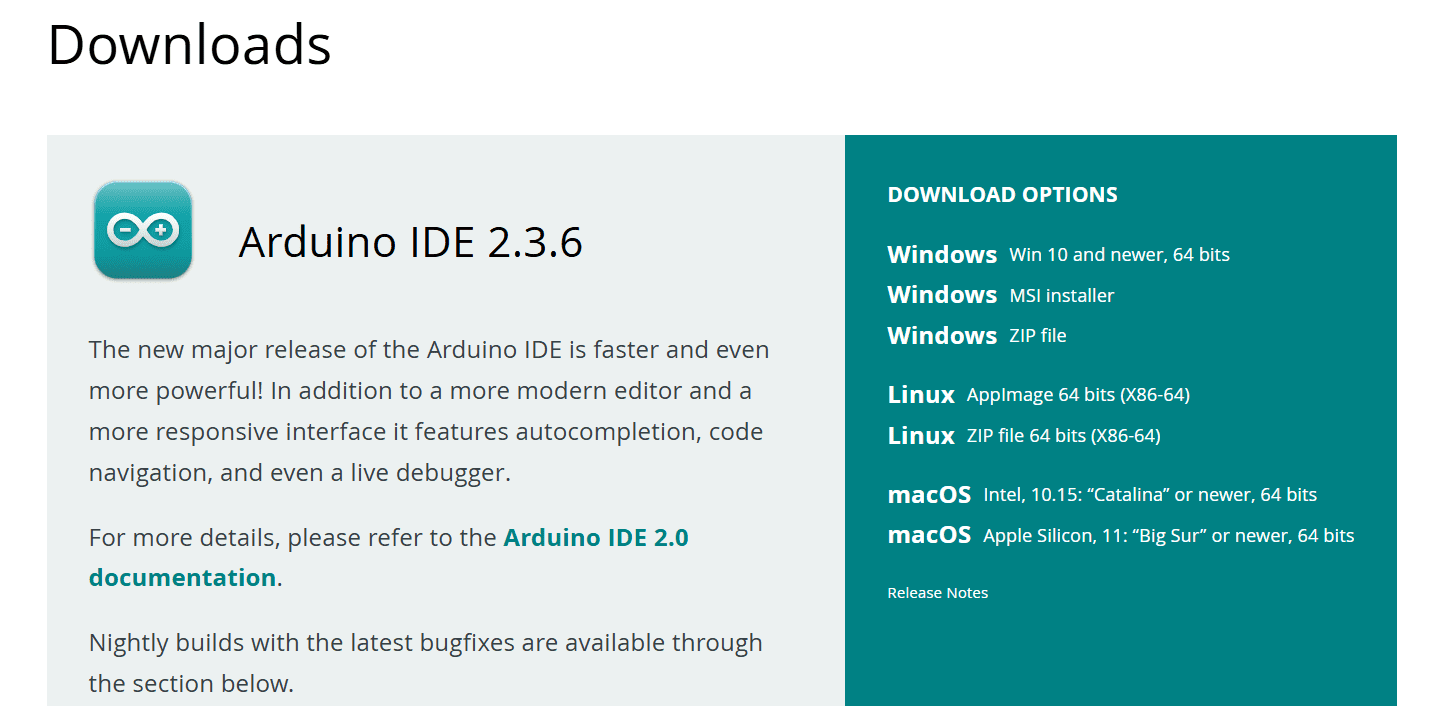This screenshot has width=1450, height=706.
Task: Click the DOWNLOAD OPTIONS heading
Action: (1002, 195)
